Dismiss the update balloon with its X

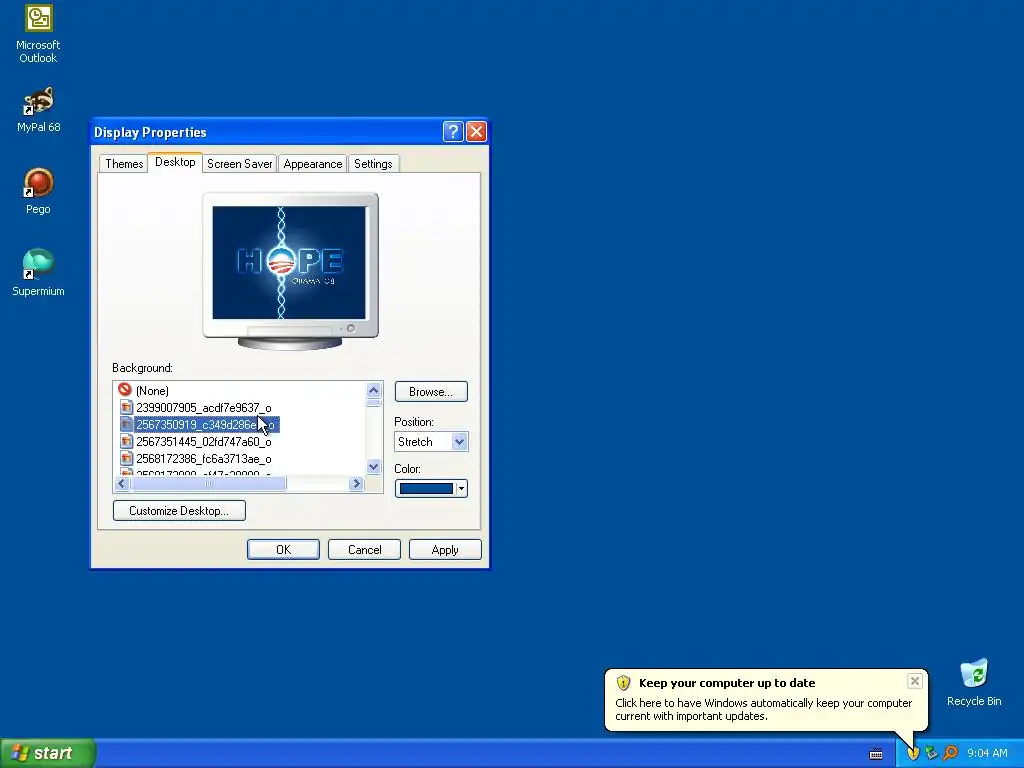[914, 681]
